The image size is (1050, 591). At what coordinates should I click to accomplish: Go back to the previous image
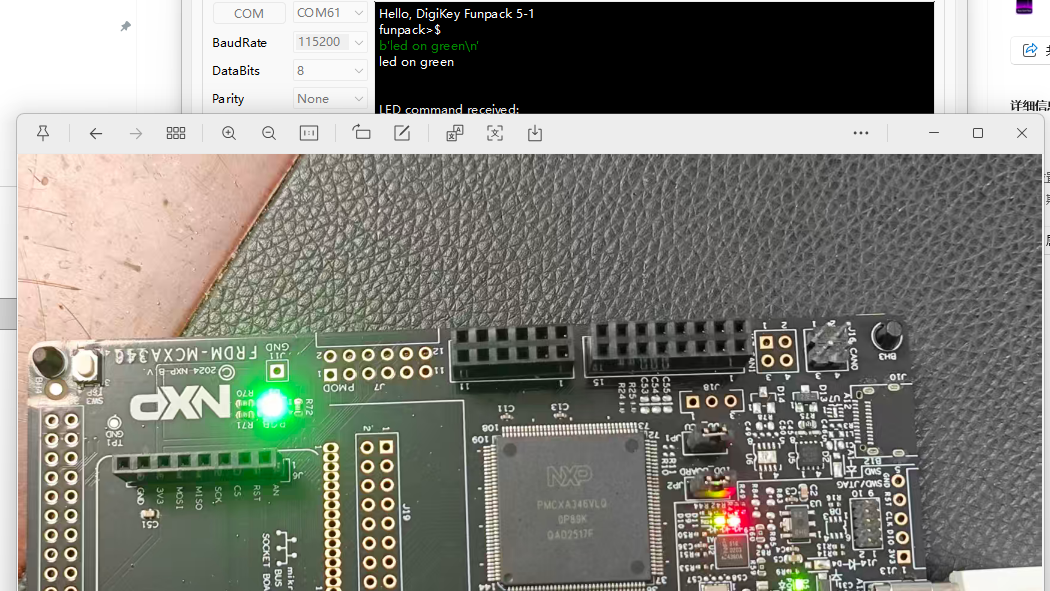(96, 133)
